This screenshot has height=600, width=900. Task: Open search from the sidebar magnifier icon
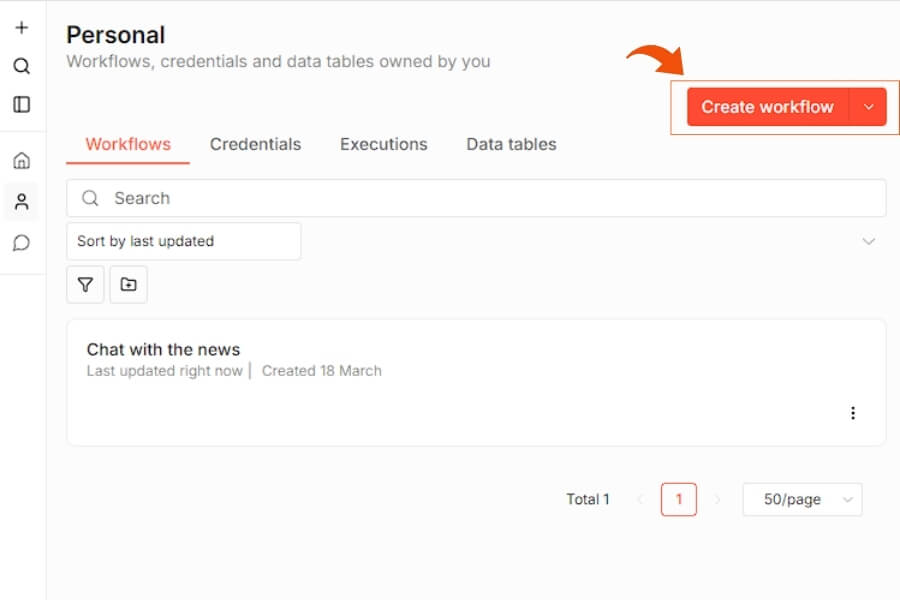pos(22,66)
